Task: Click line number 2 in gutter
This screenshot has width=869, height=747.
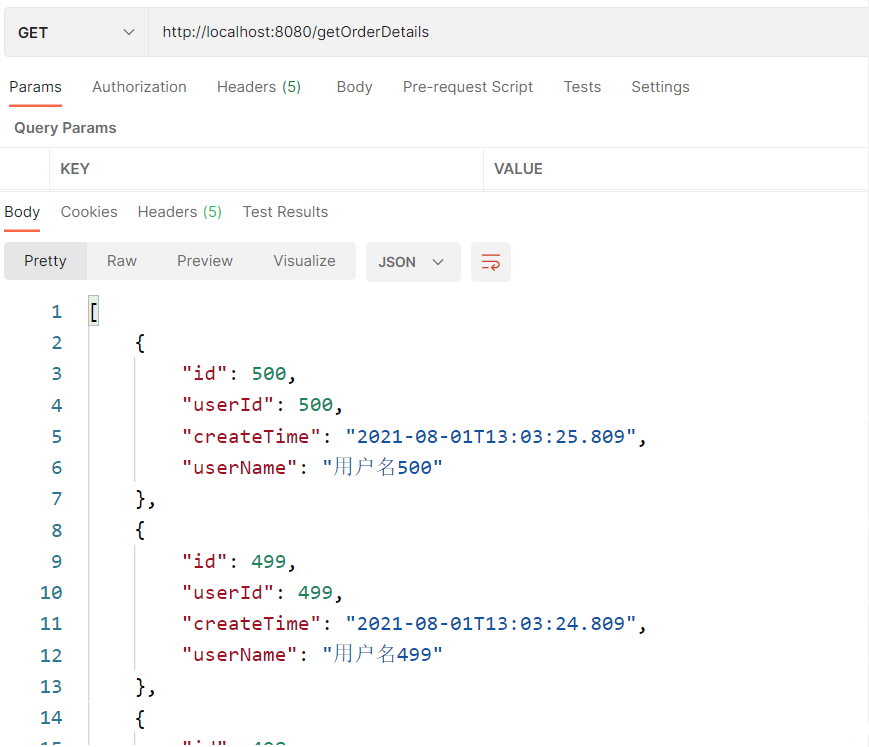Action: tap(56, 343)
